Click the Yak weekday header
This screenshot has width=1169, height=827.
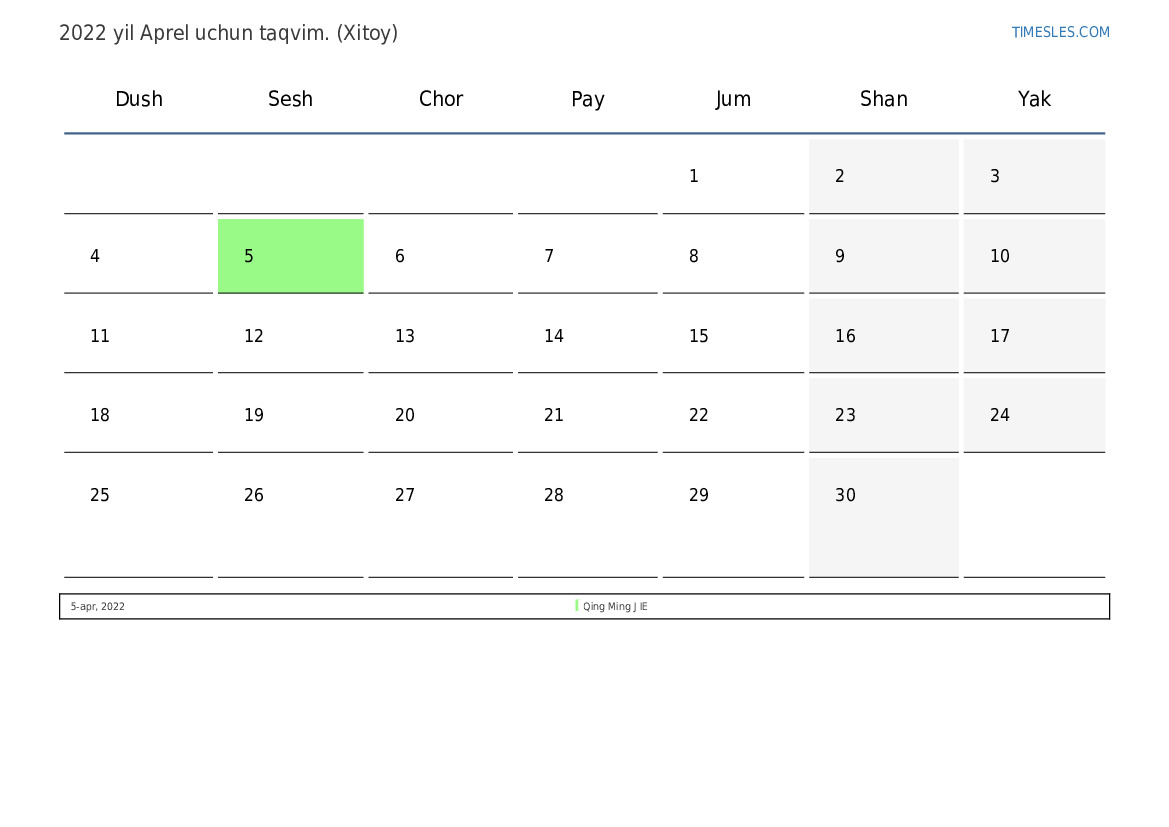(x=1034, y=99)
